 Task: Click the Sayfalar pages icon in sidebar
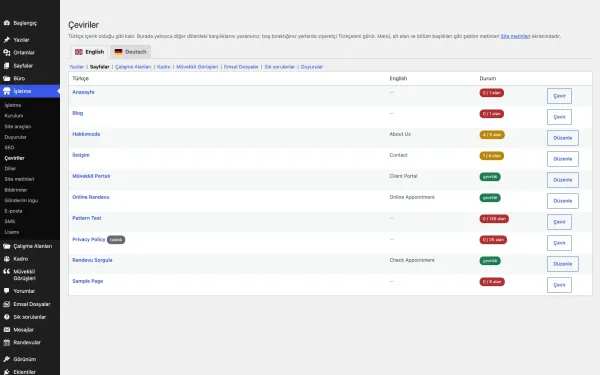coord(7,65)
